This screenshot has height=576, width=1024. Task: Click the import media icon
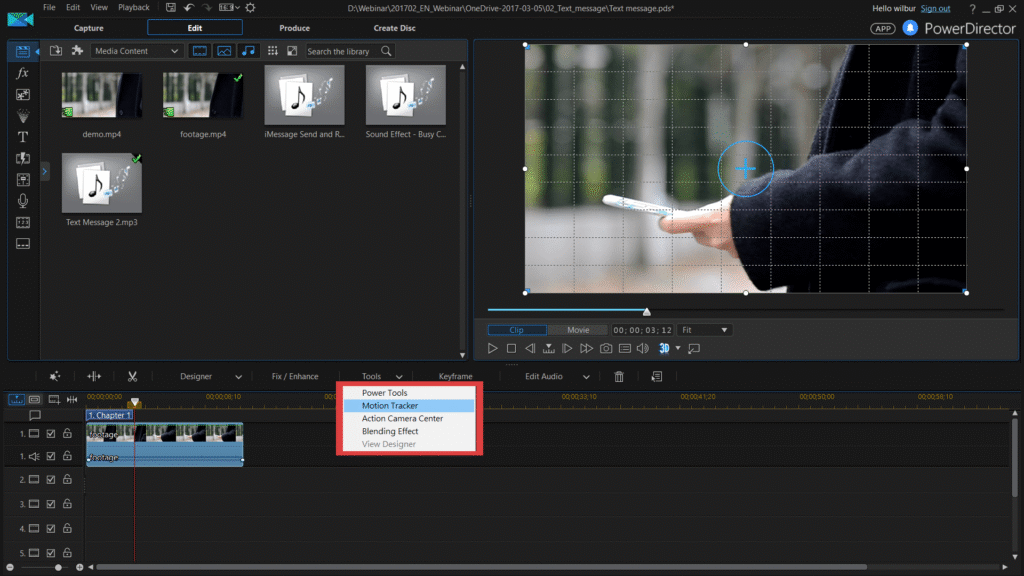tap(56, 51)
